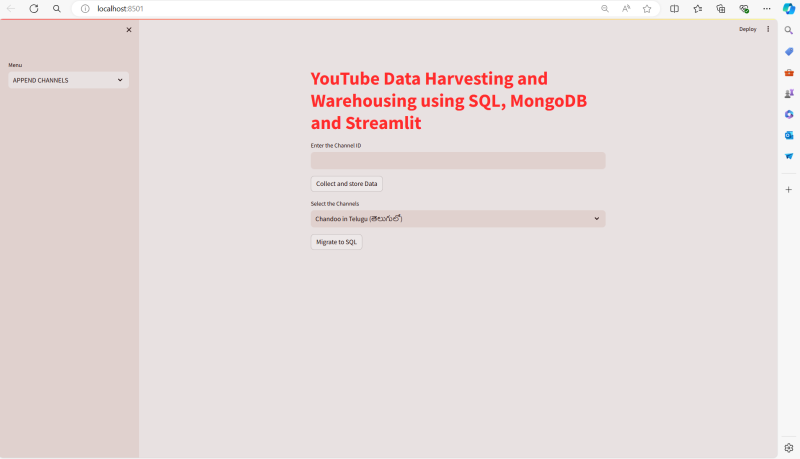
Task: Click the 'Menu' label in sidebar
Action: (15, 65)
